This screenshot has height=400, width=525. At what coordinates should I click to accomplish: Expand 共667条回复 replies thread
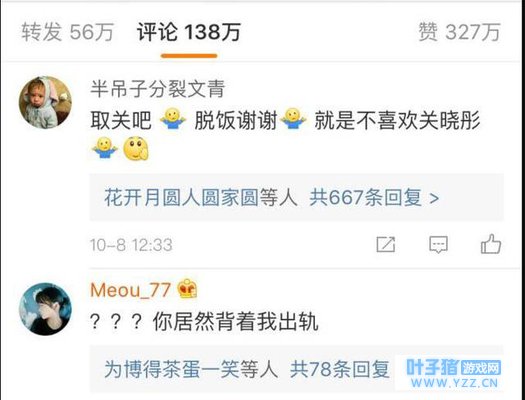374,197
